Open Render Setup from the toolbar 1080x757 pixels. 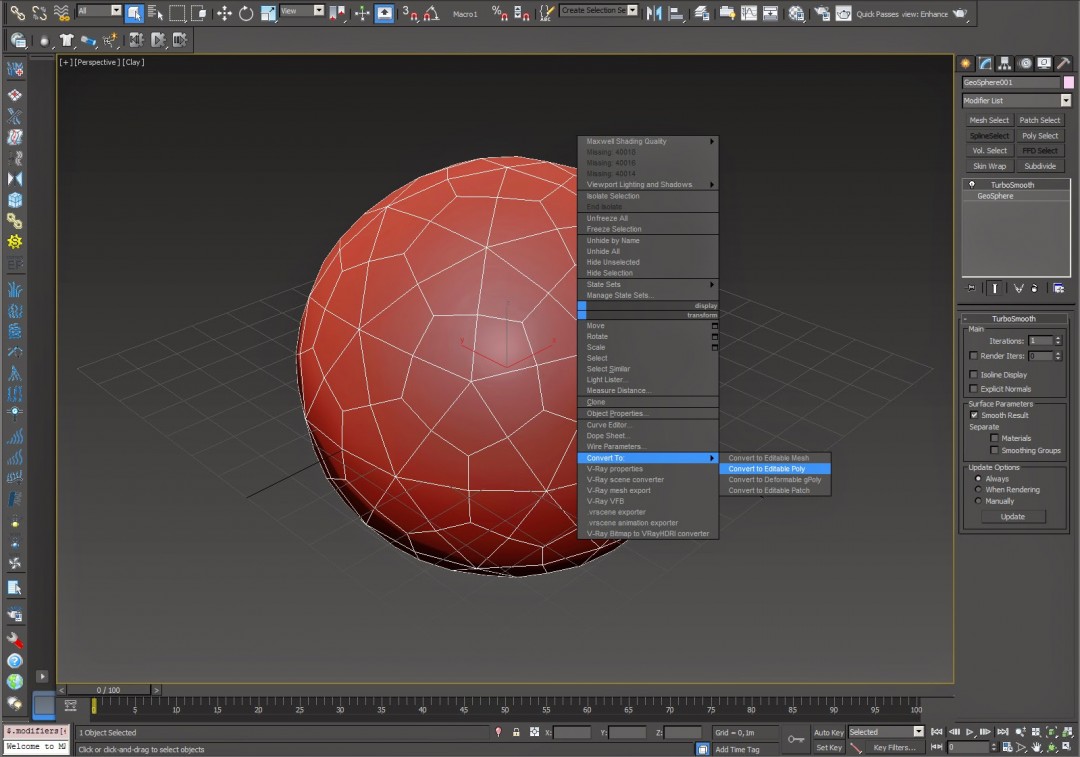(x=823, y=13)
